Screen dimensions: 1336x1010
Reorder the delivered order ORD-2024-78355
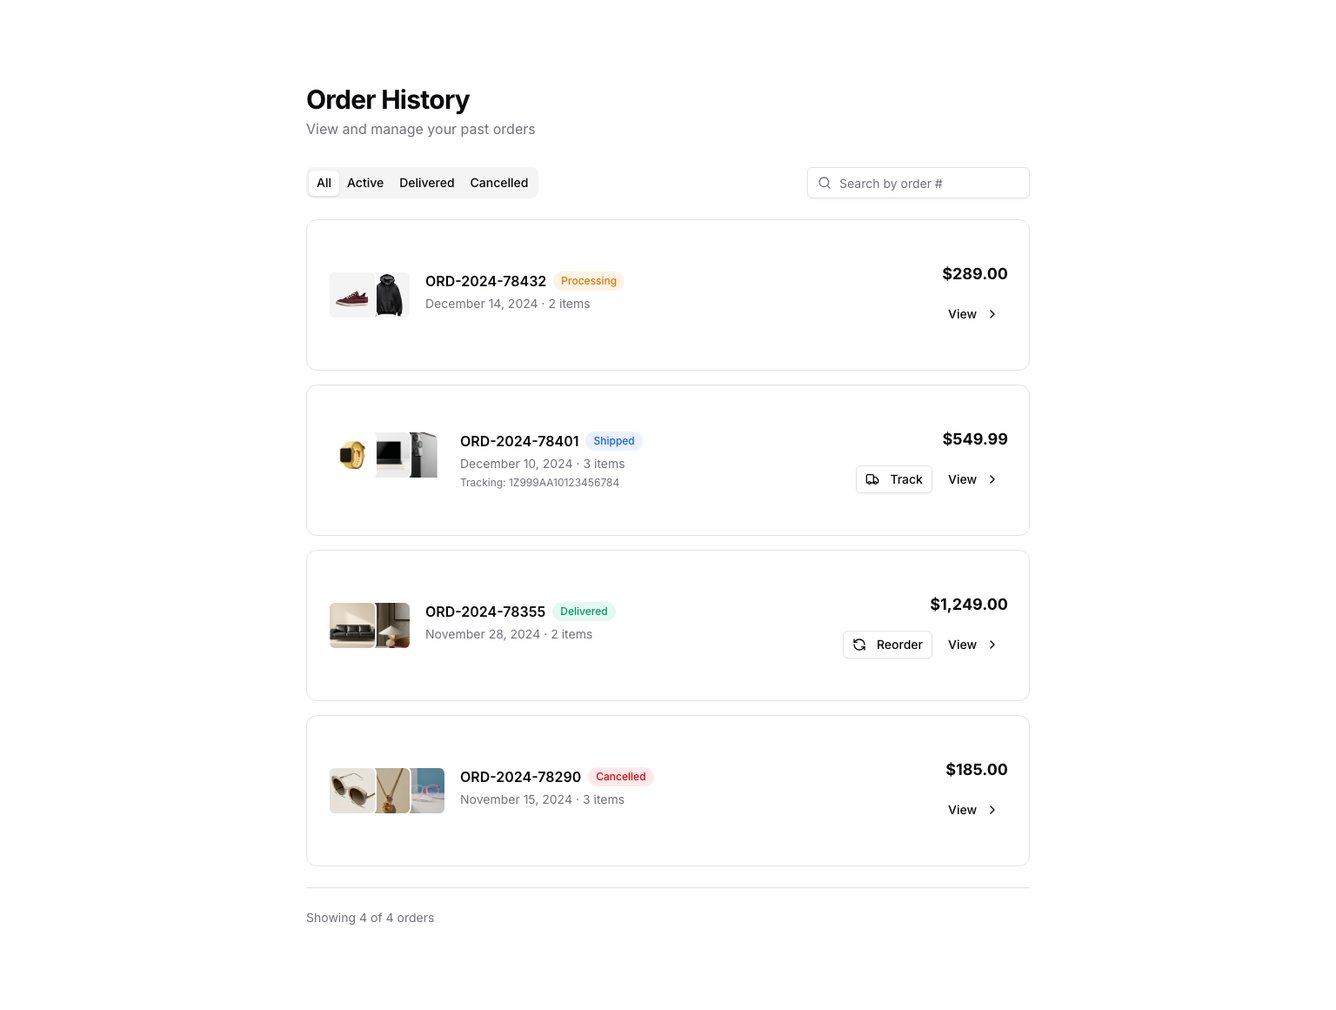[887, 645]
